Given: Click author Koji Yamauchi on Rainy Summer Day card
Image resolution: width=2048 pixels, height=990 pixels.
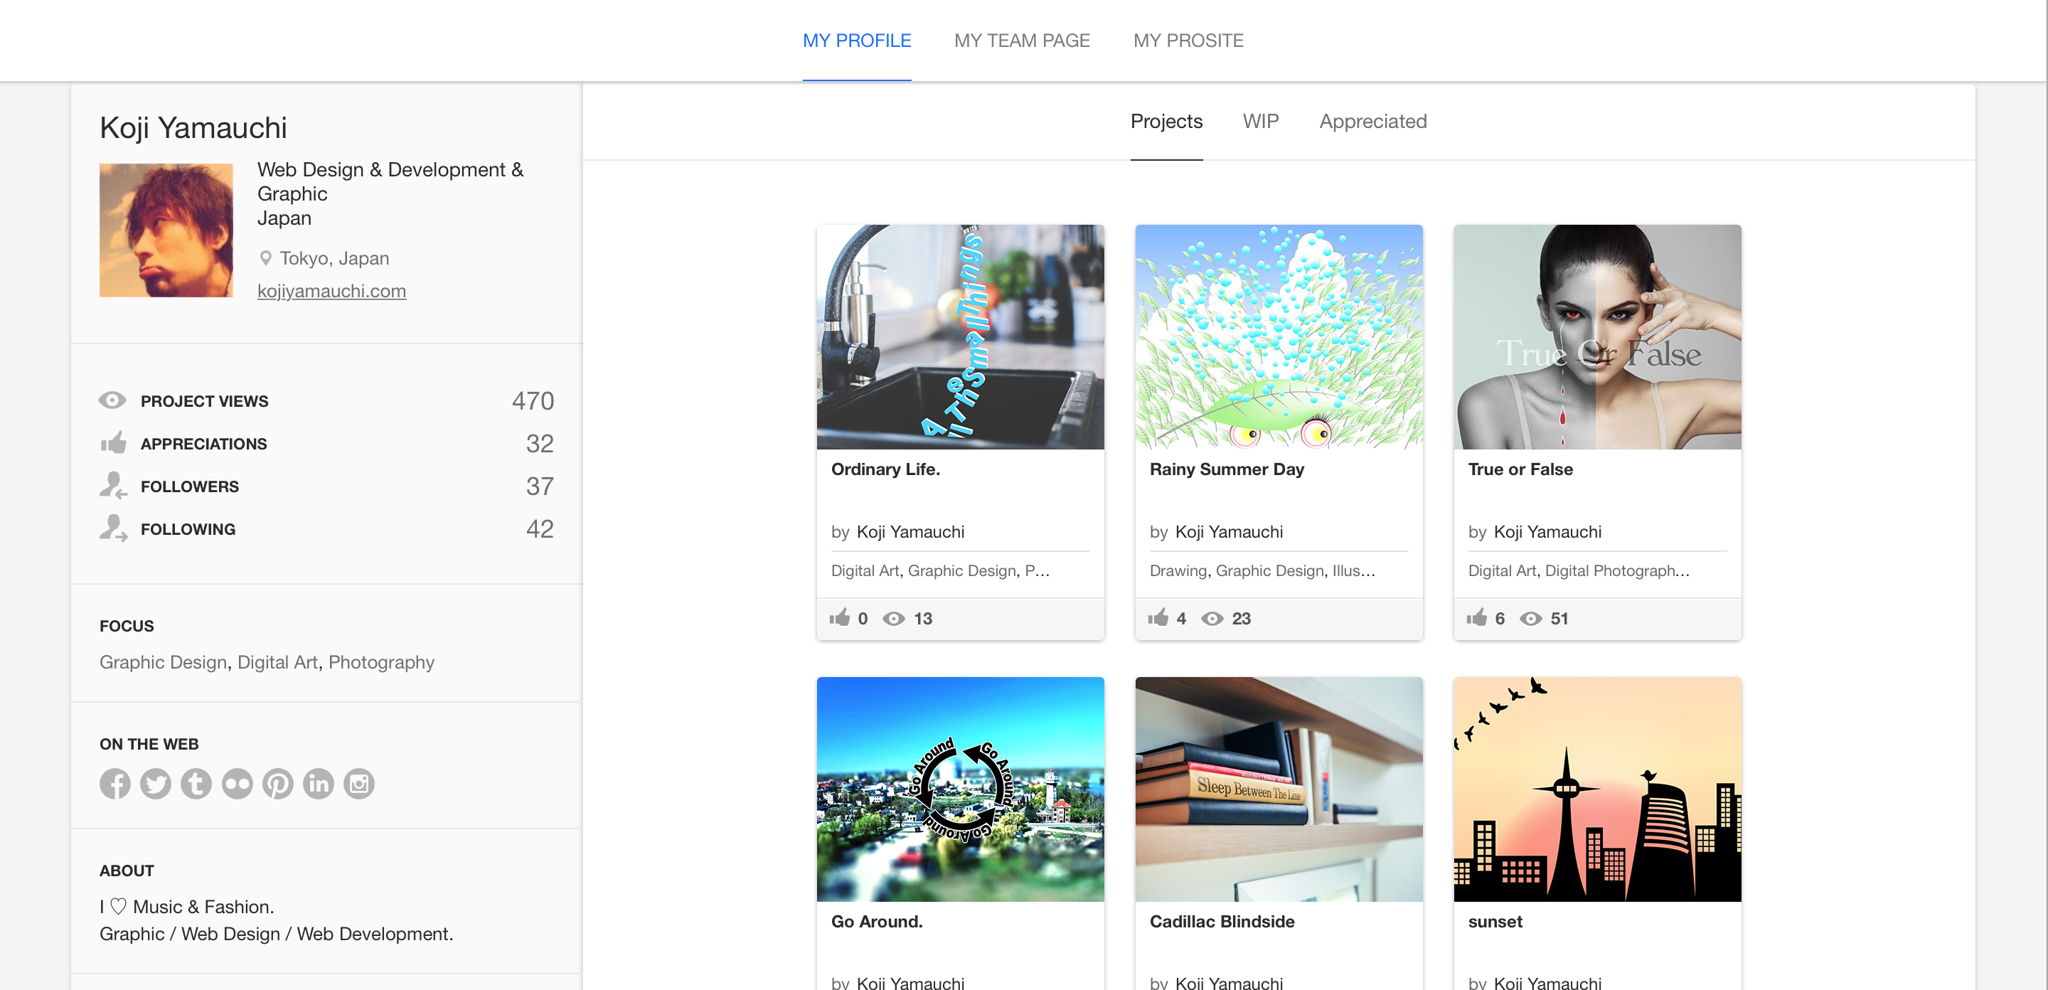Looking at the screenshot, I should click(1230, 532).
